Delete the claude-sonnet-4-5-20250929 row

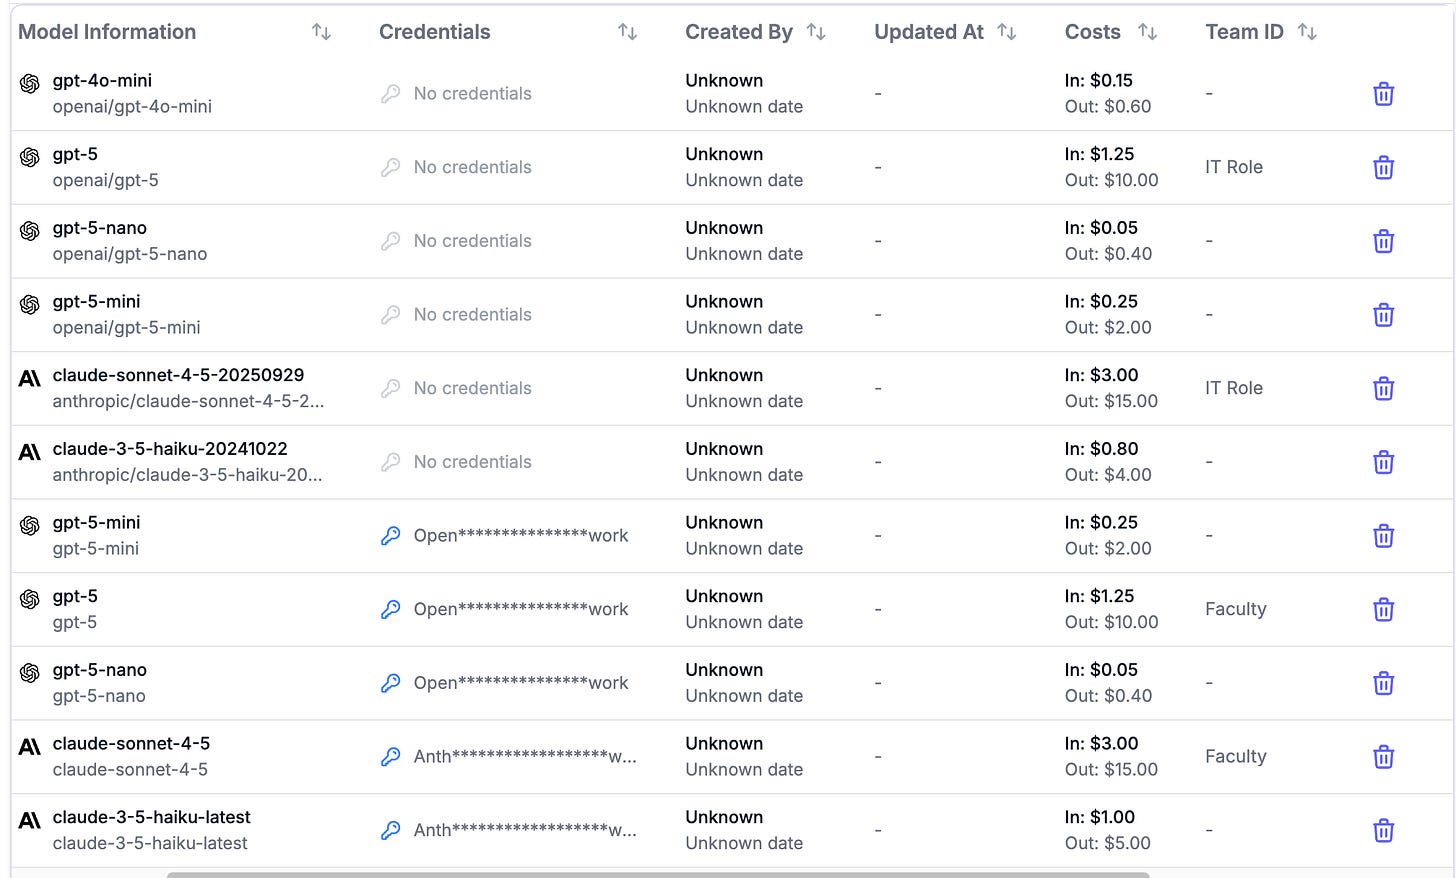coord(1383,389)
